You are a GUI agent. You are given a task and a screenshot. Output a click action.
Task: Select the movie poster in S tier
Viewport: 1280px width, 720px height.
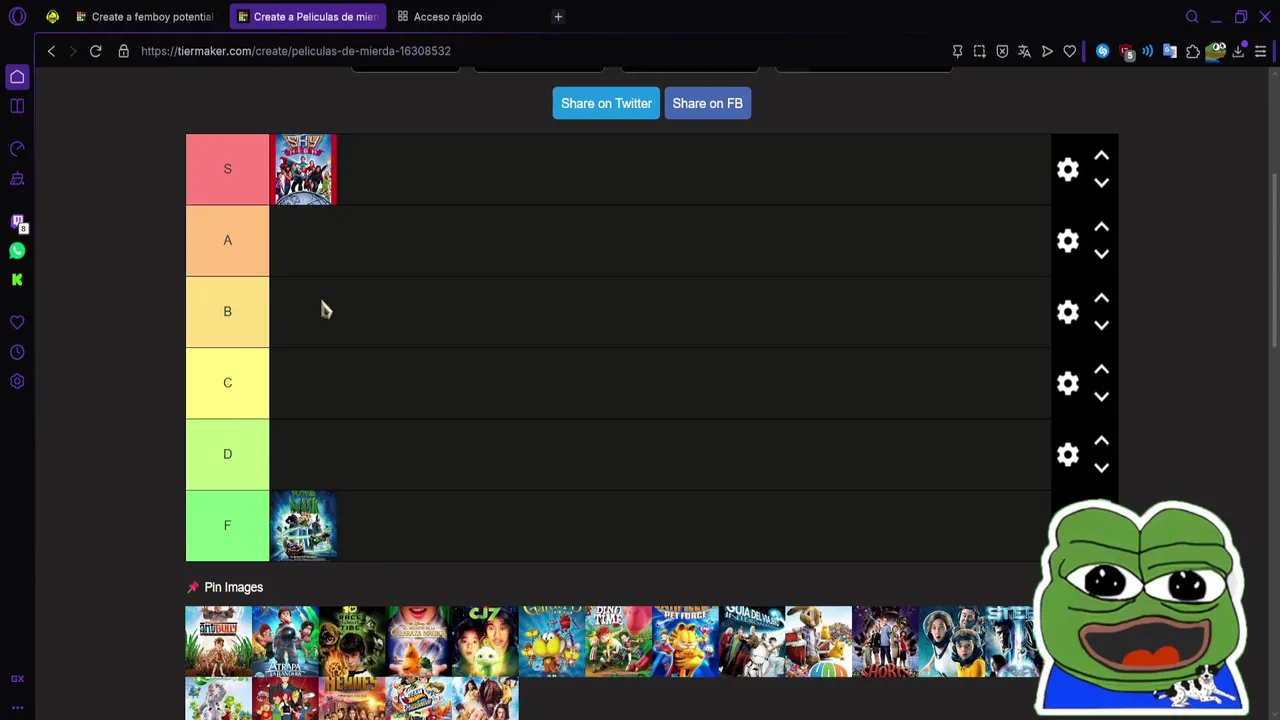point(305,169)
